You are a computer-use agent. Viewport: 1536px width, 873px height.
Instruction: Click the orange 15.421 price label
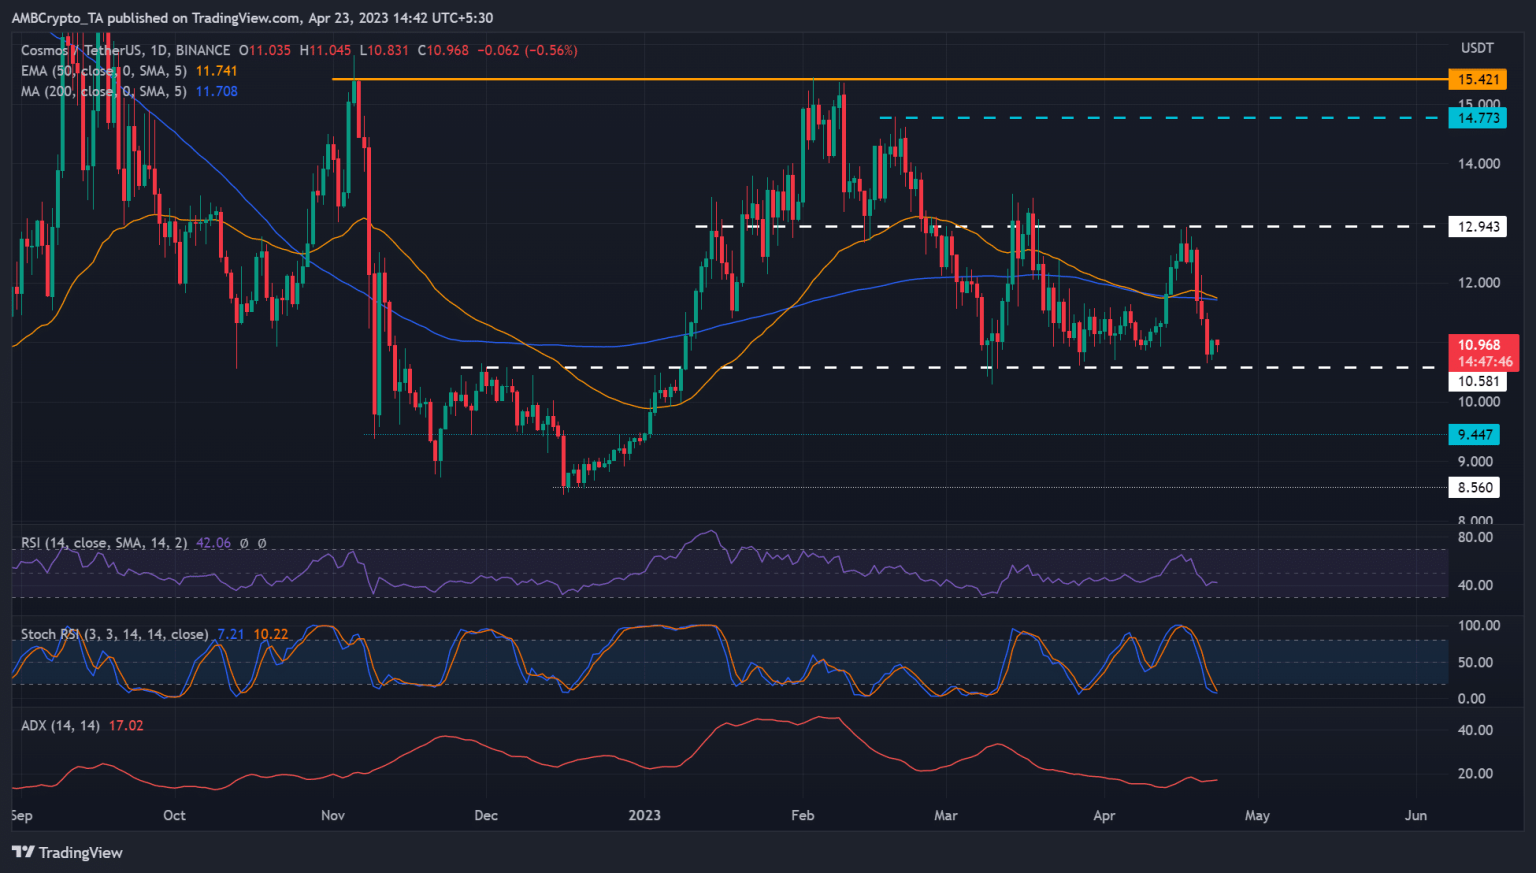(1477, 79)
